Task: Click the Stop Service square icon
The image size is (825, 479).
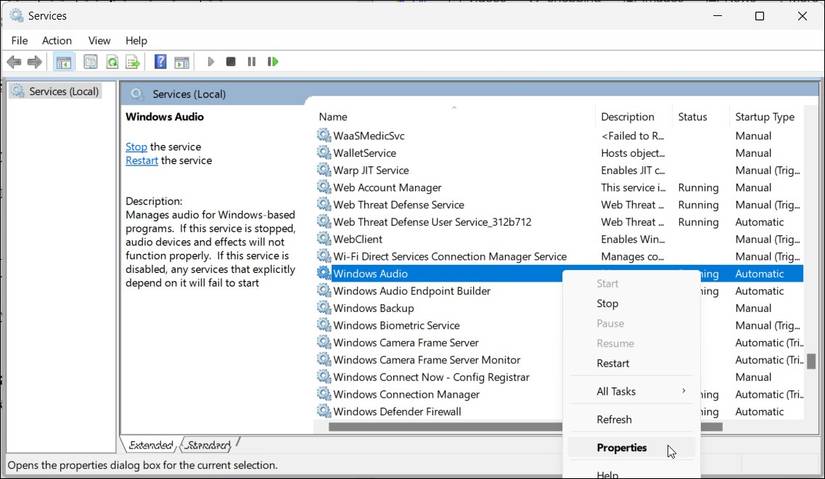Action: click(x=230, y=62)
